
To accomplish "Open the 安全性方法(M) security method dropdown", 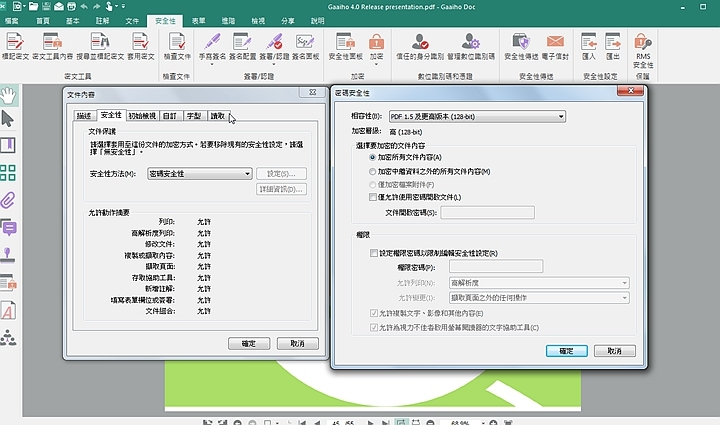I will pyautogui.click(x=199, y=173).
